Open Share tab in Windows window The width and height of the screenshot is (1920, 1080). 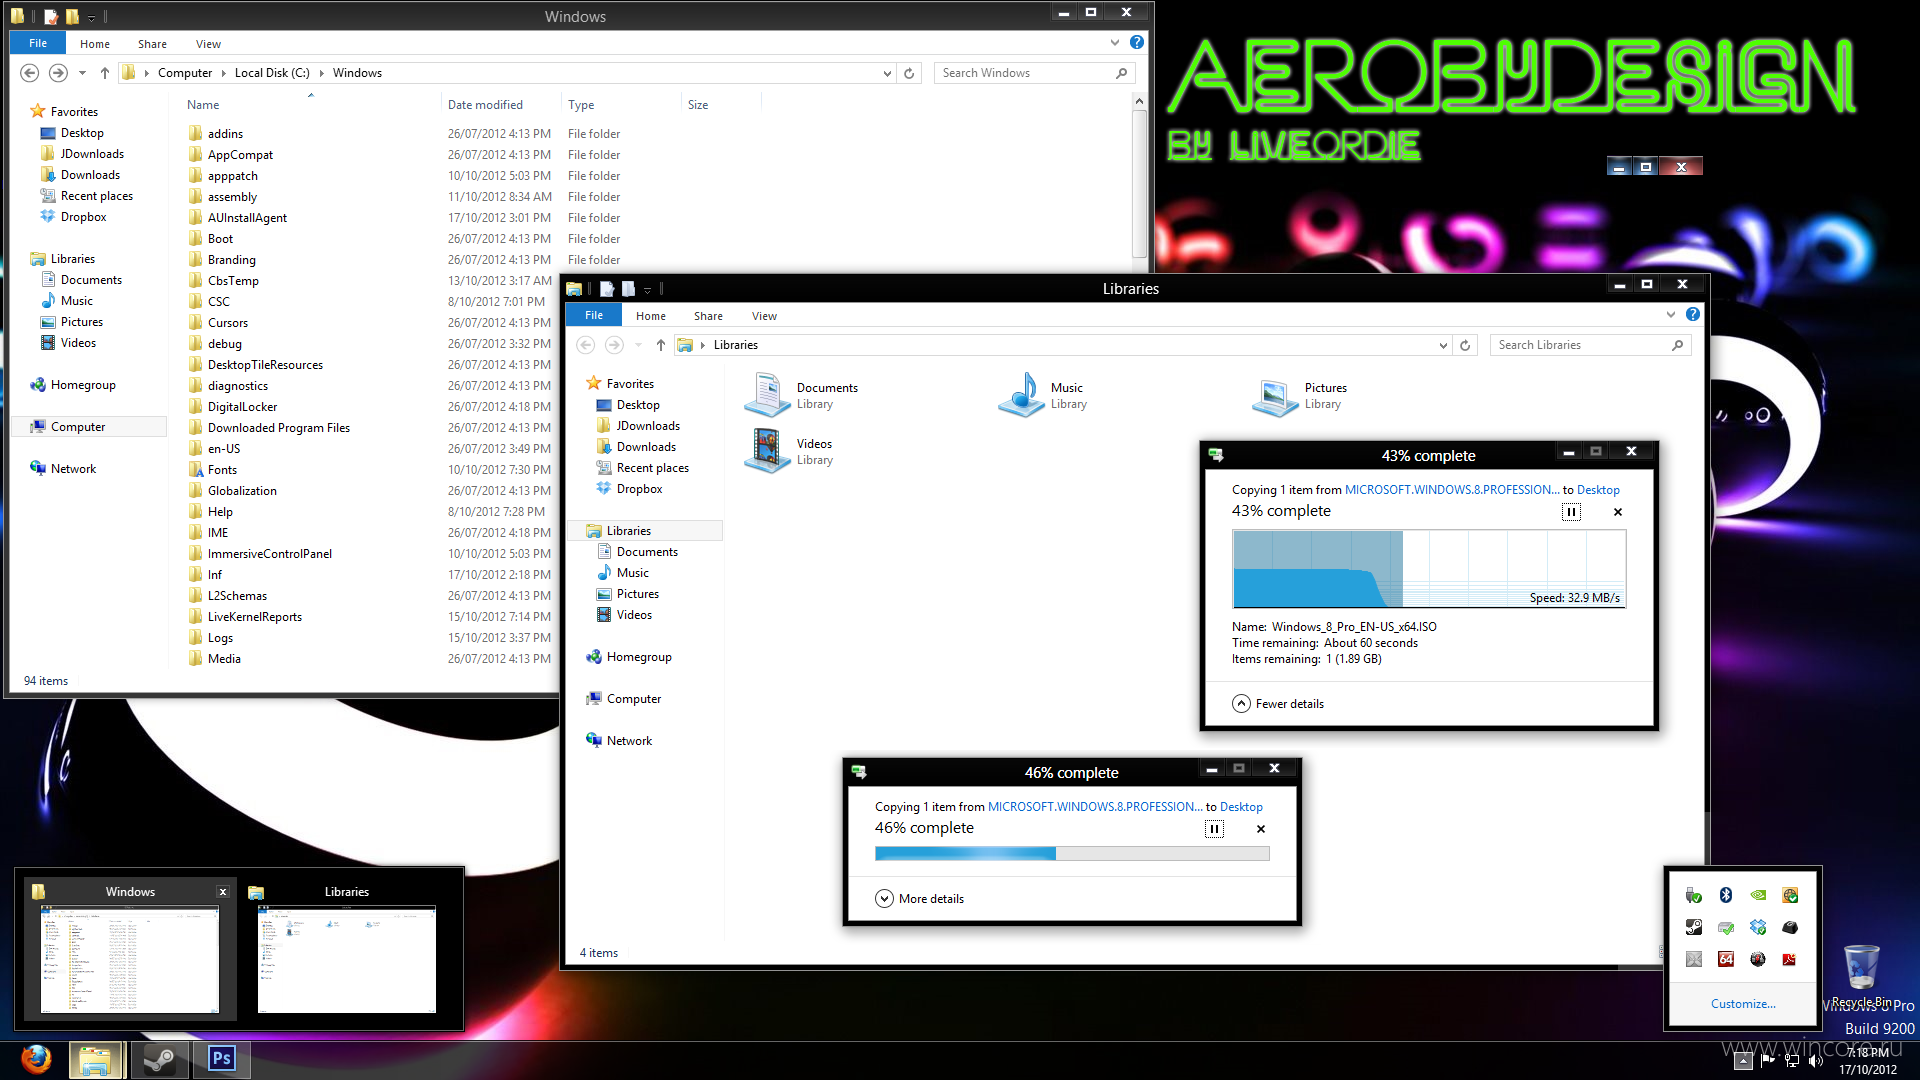tap(152, 44)
